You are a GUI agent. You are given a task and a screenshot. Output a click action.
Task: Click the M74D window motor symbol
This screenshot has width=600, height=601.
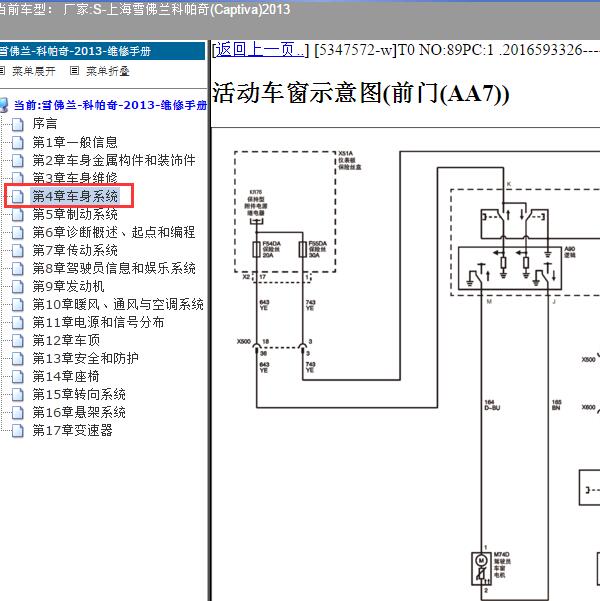[x=481, y=568]
